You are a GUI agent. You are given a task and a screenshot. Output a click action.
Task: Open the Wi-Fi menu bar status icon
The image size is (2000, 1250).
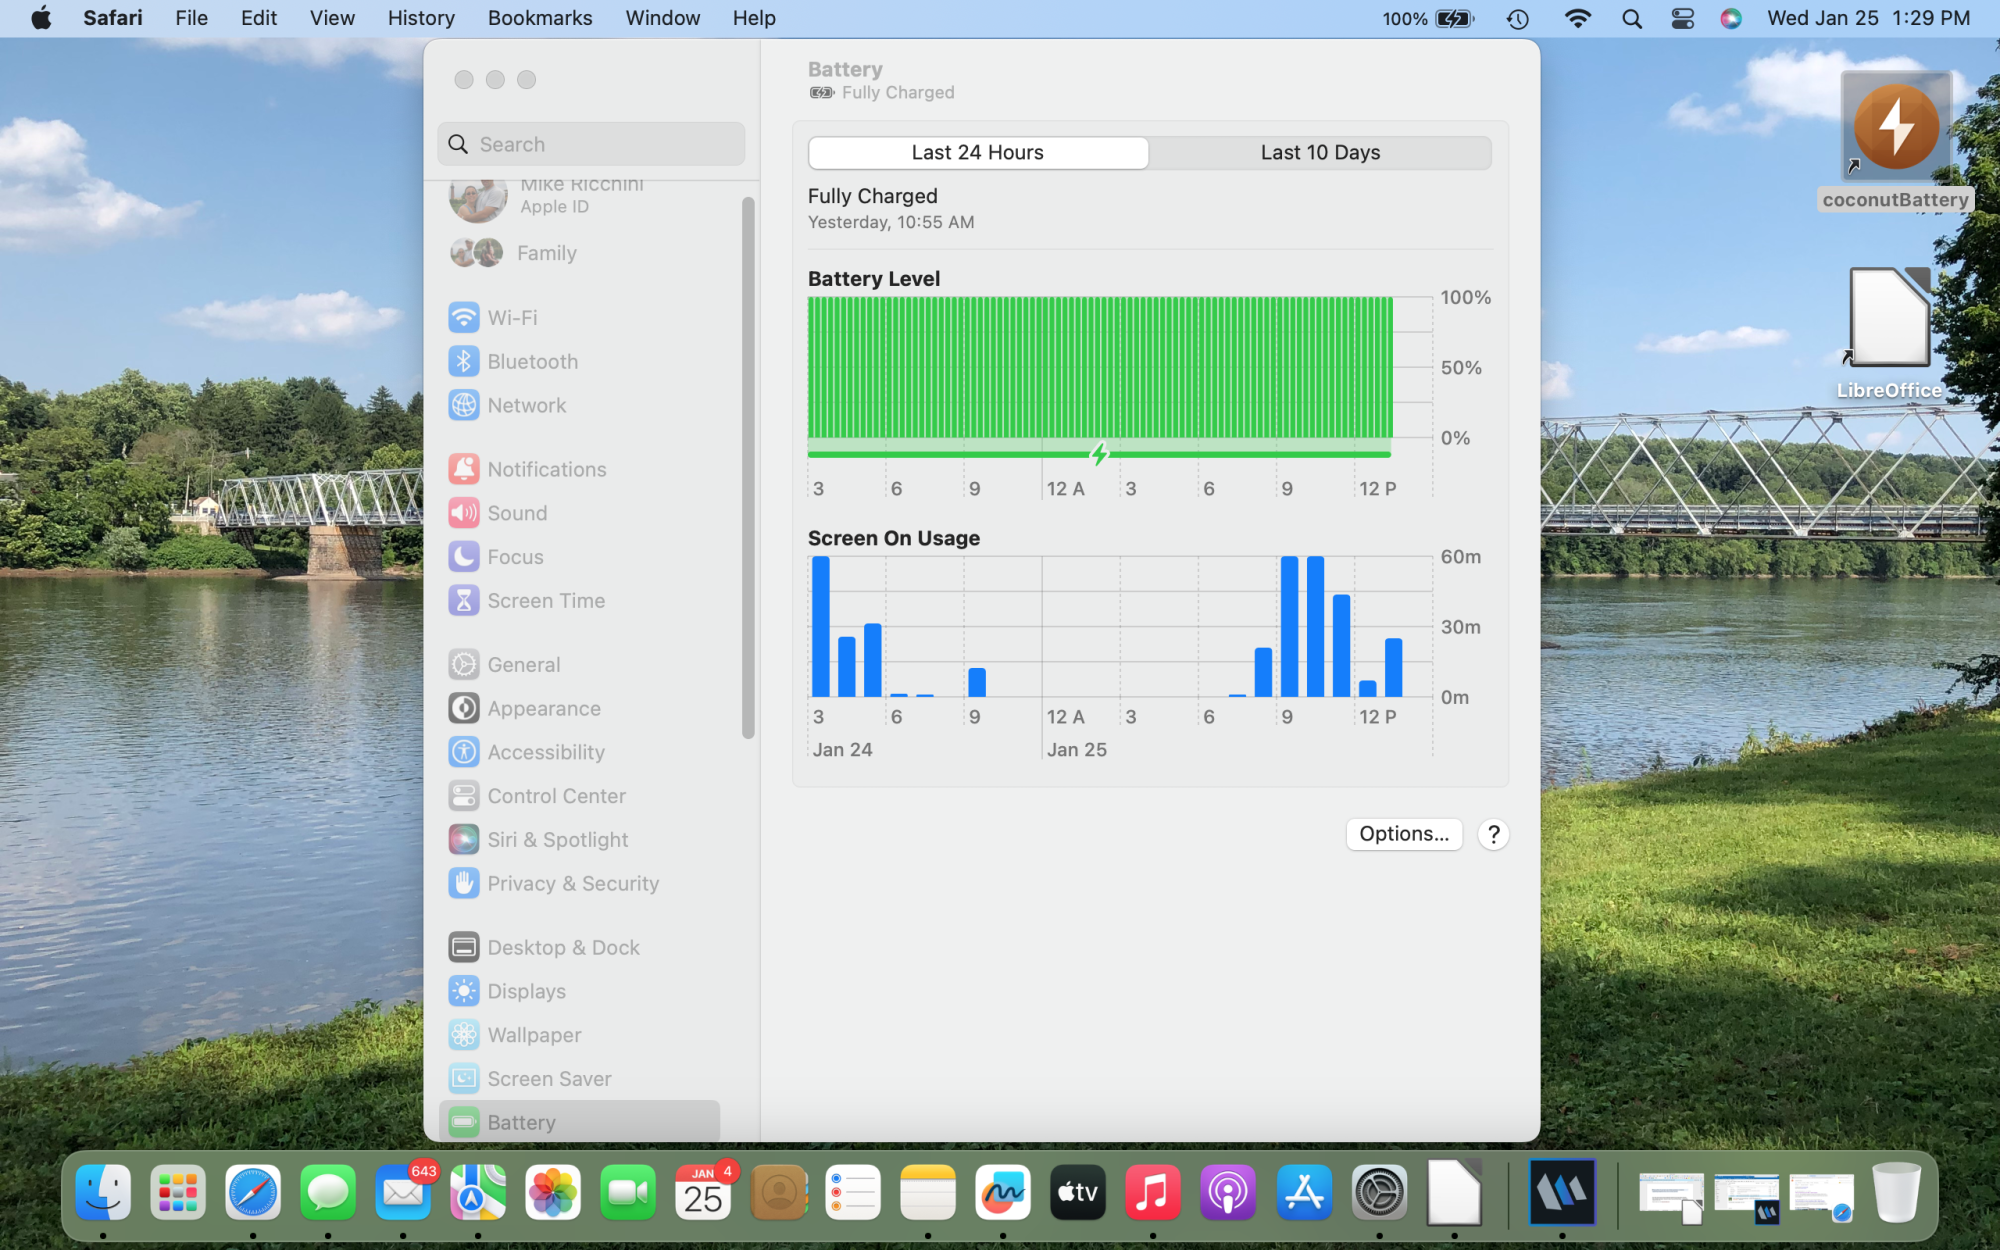pyautogui.click(x=1577, y=18)
